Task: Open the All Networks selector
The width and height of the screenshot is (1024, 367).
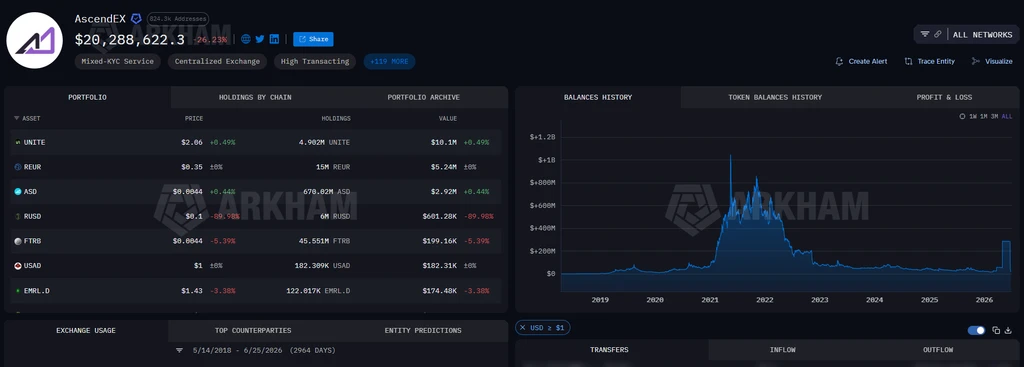Action: tap(982, 35)
